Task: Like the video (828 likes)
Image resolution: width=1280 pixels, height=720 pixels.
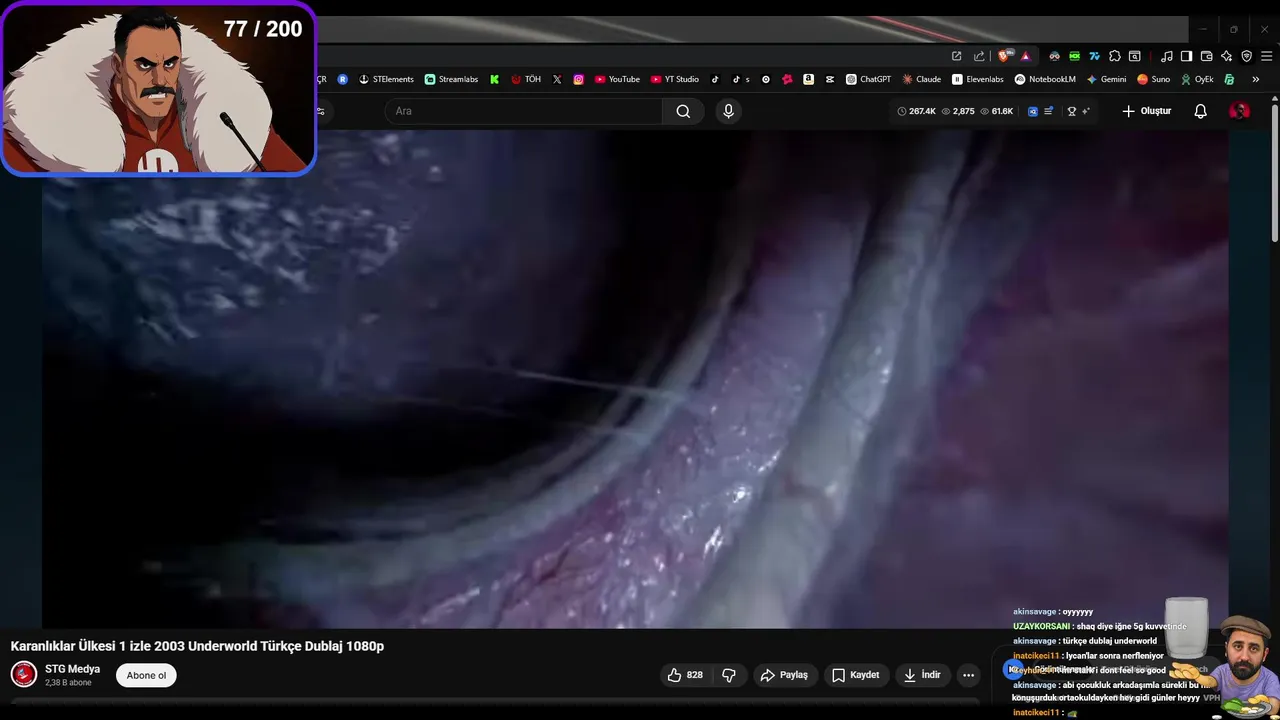Action: (x=685, y=675)
